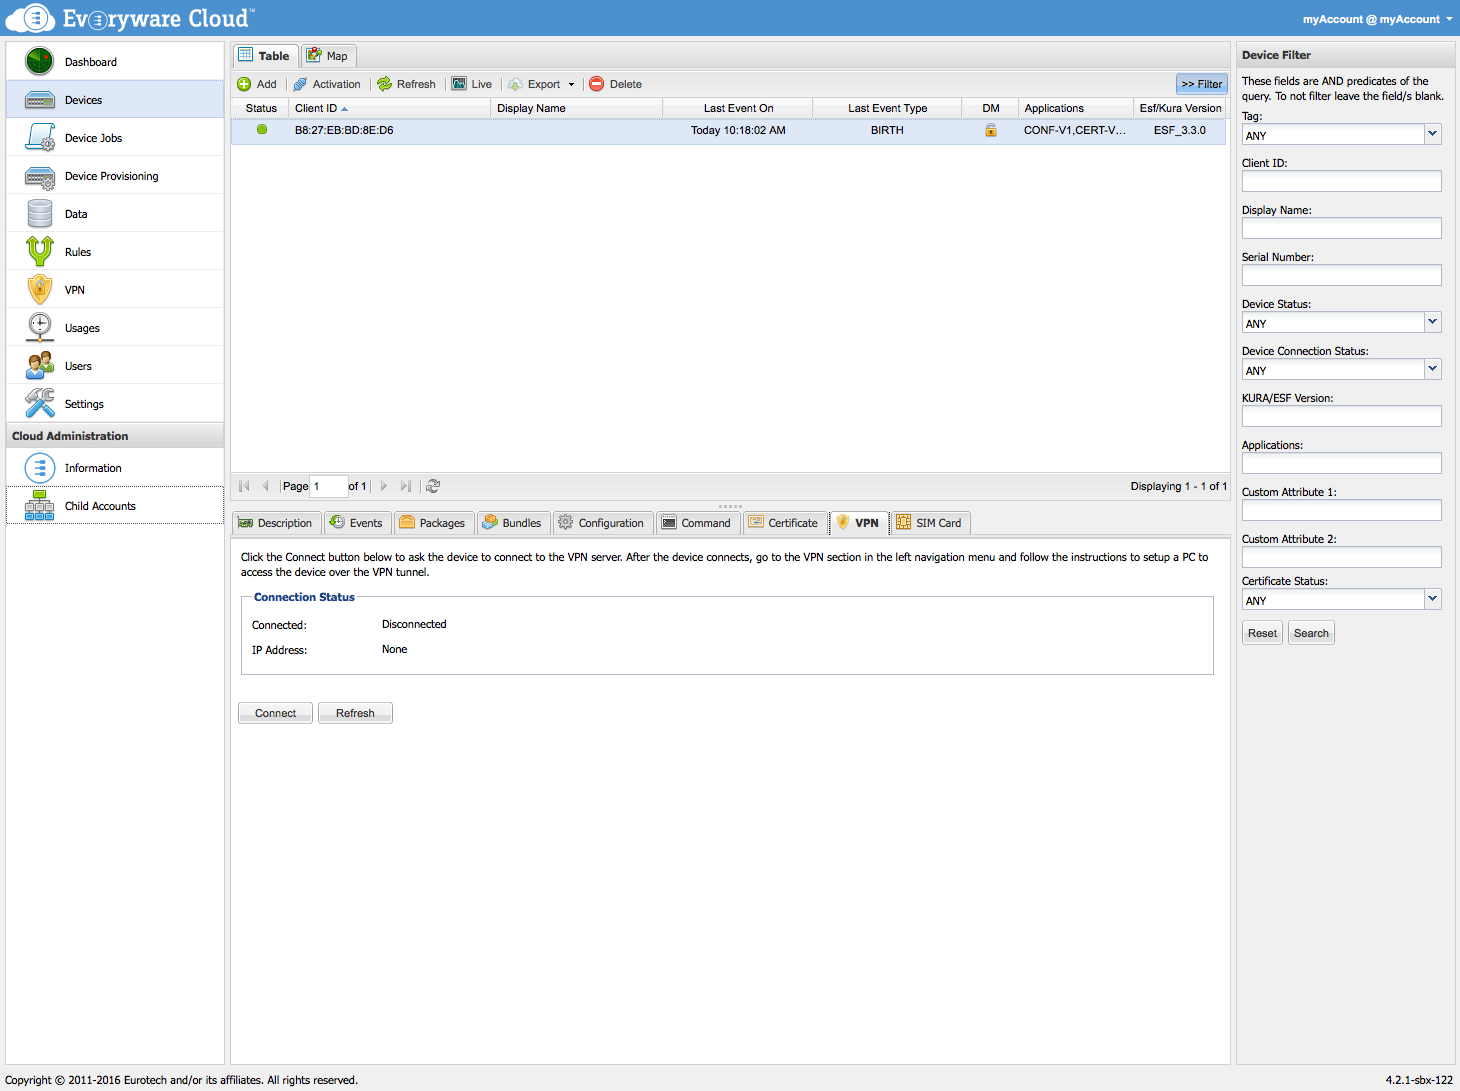Open the Export dropdown menu
The width and height of the screenshot is (1460, 1091).
pos(541,84)
